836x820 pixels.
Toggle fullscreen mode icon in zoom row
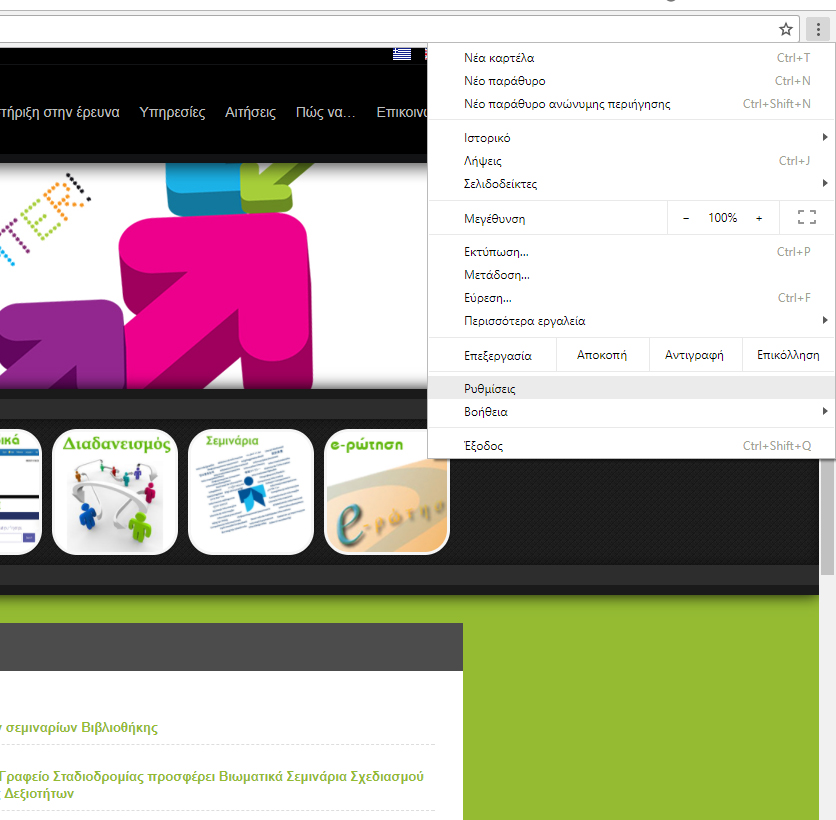coord(806,218)
